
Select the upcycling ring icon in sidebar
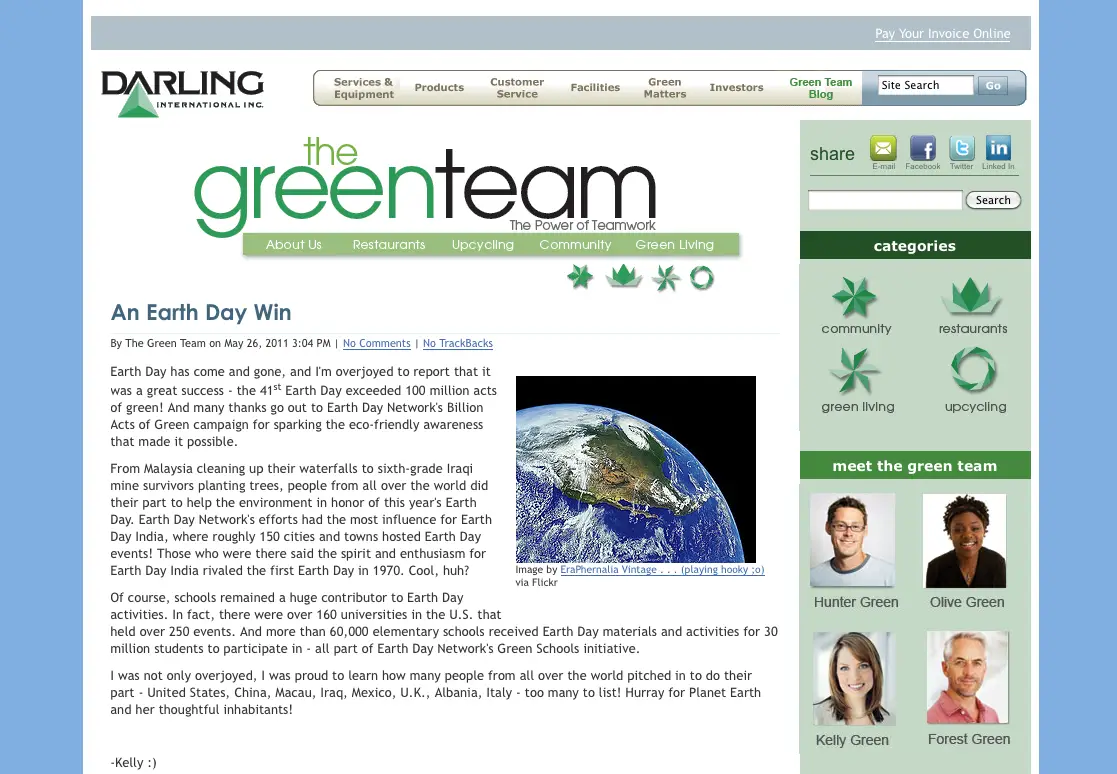tap(974, 372)
